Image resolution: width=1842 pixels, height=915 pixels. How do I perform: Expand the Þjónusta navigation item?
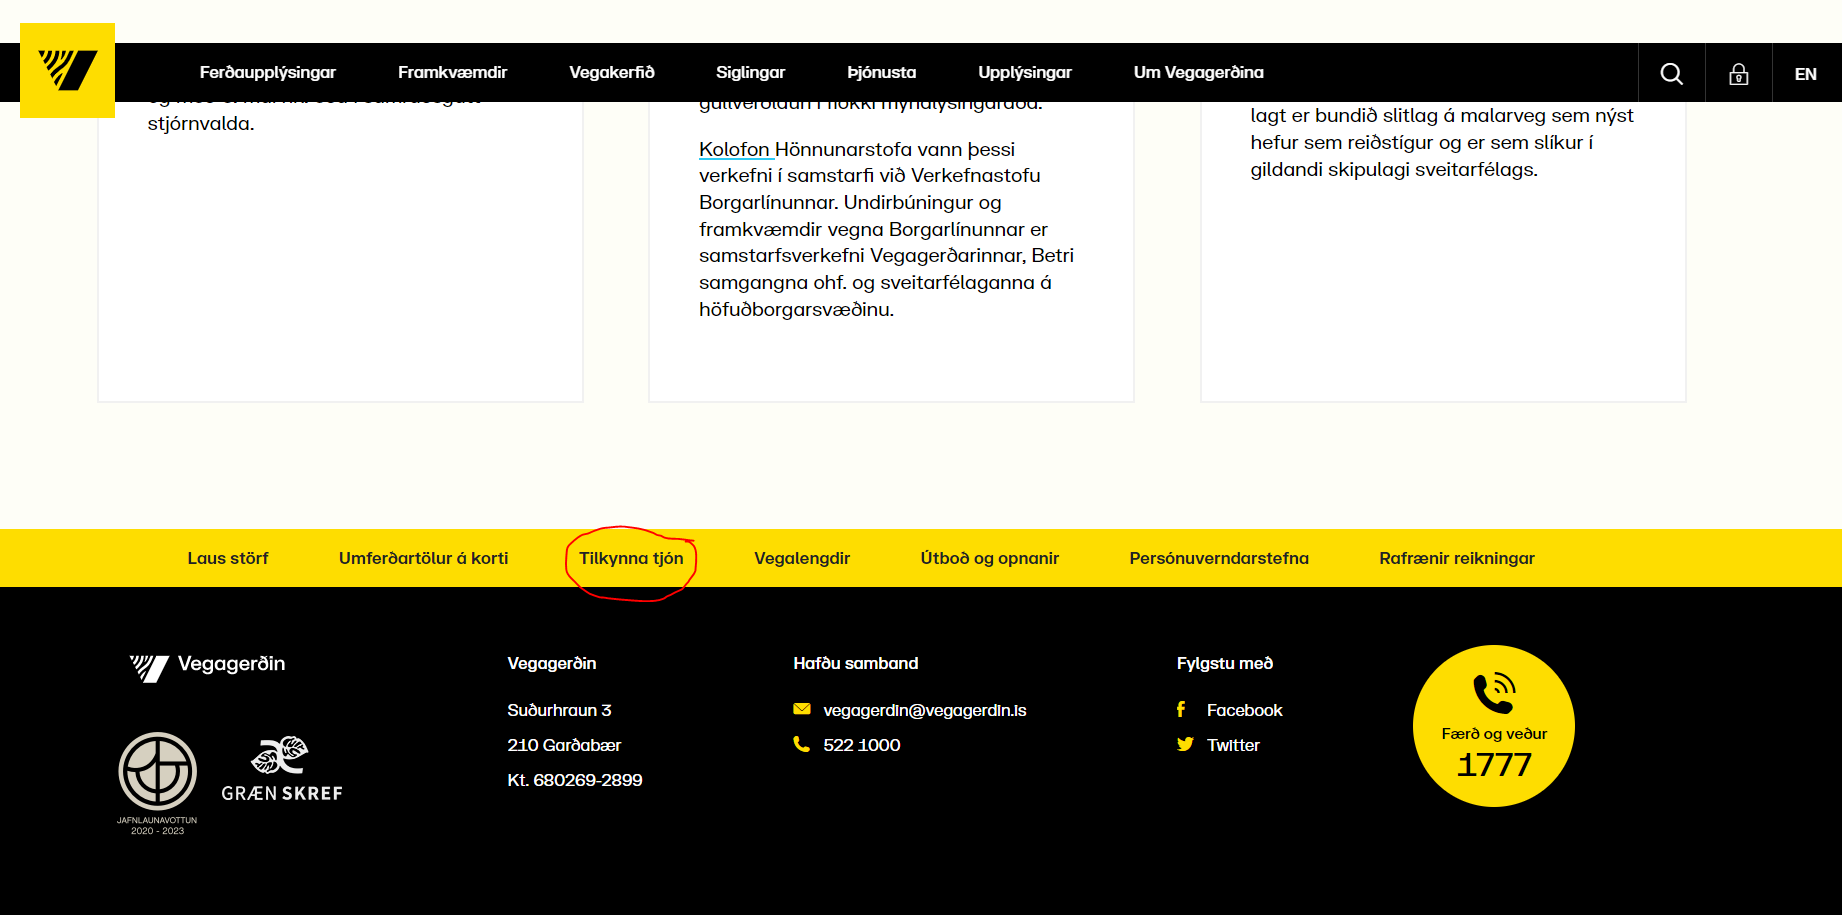tap(881, 72)
